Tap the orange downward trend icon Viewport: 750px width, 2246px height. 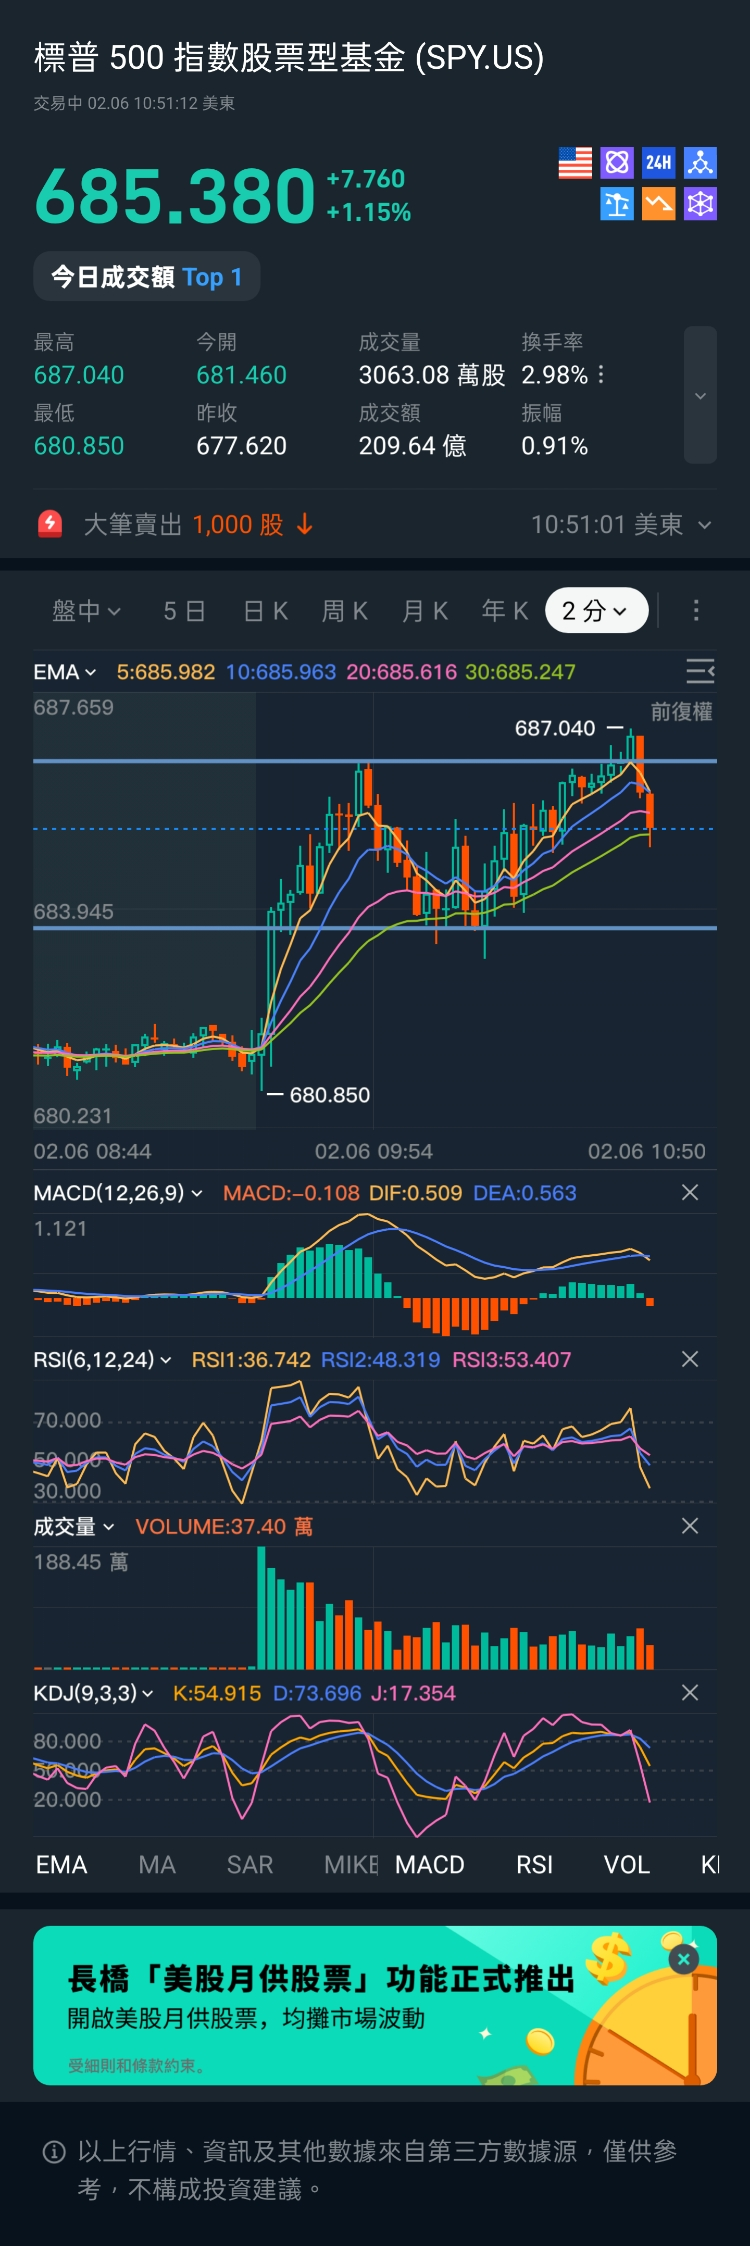pos(658,204)
